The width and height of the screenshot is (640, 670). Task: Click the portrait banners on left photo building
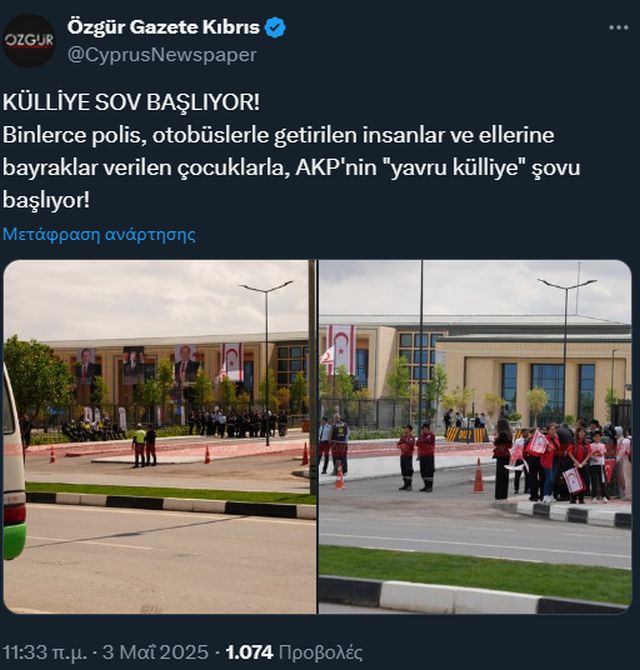pyautogui.click(x=137, y=365)
